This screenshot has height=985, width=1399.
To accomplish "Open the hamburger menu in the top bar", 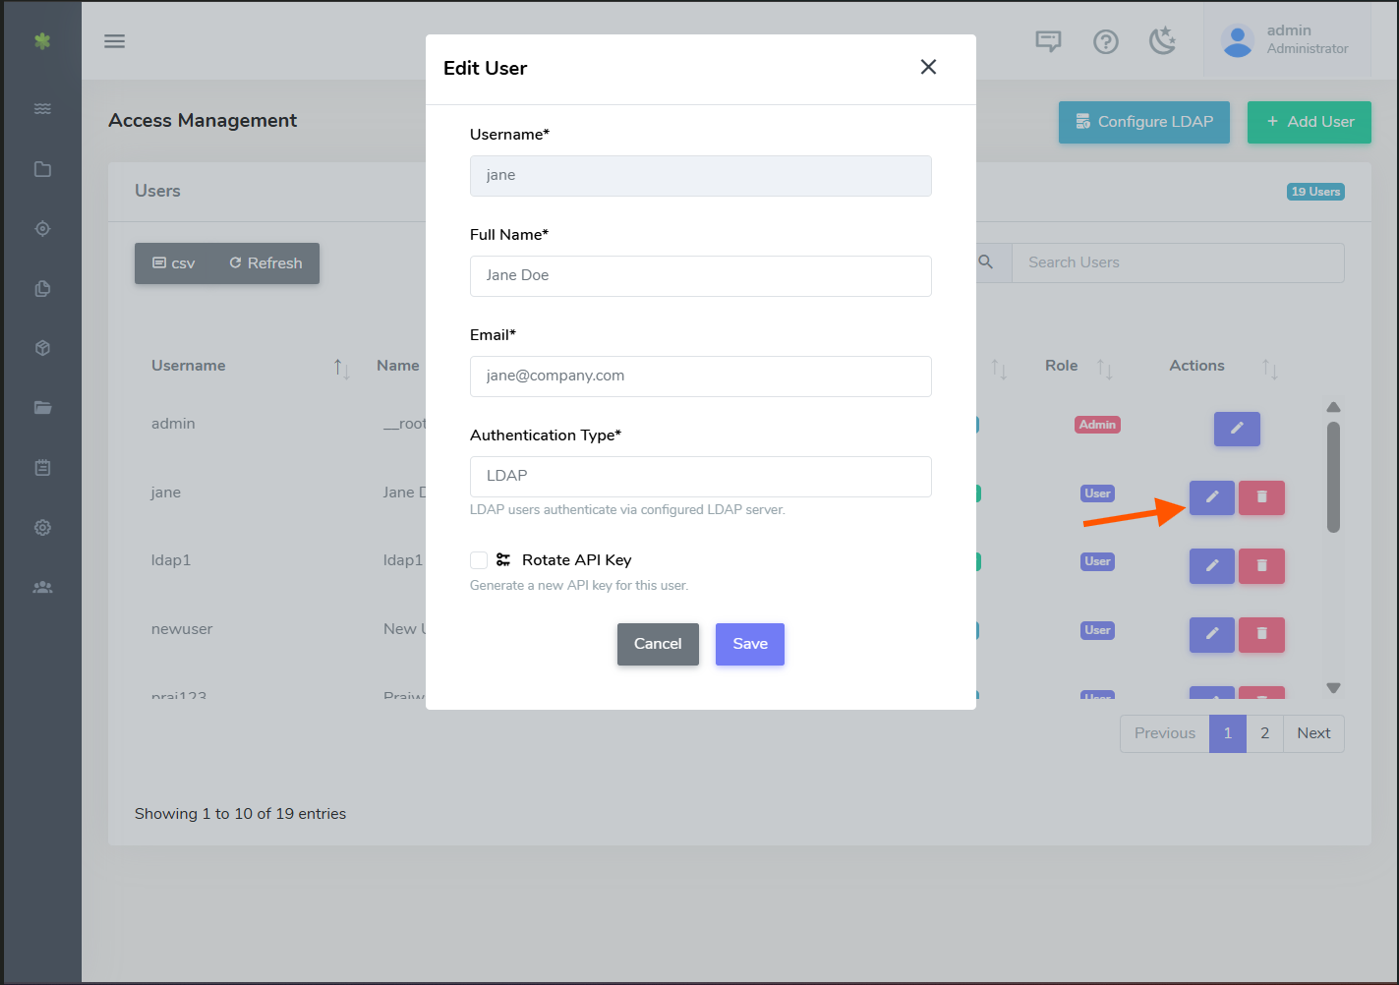I will (114, 41).
